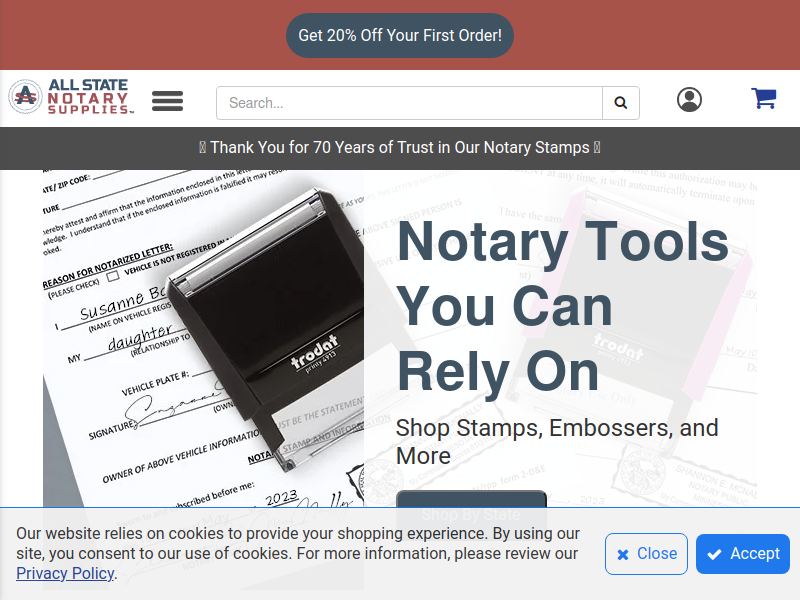View the shopping cart

(764, 98)
